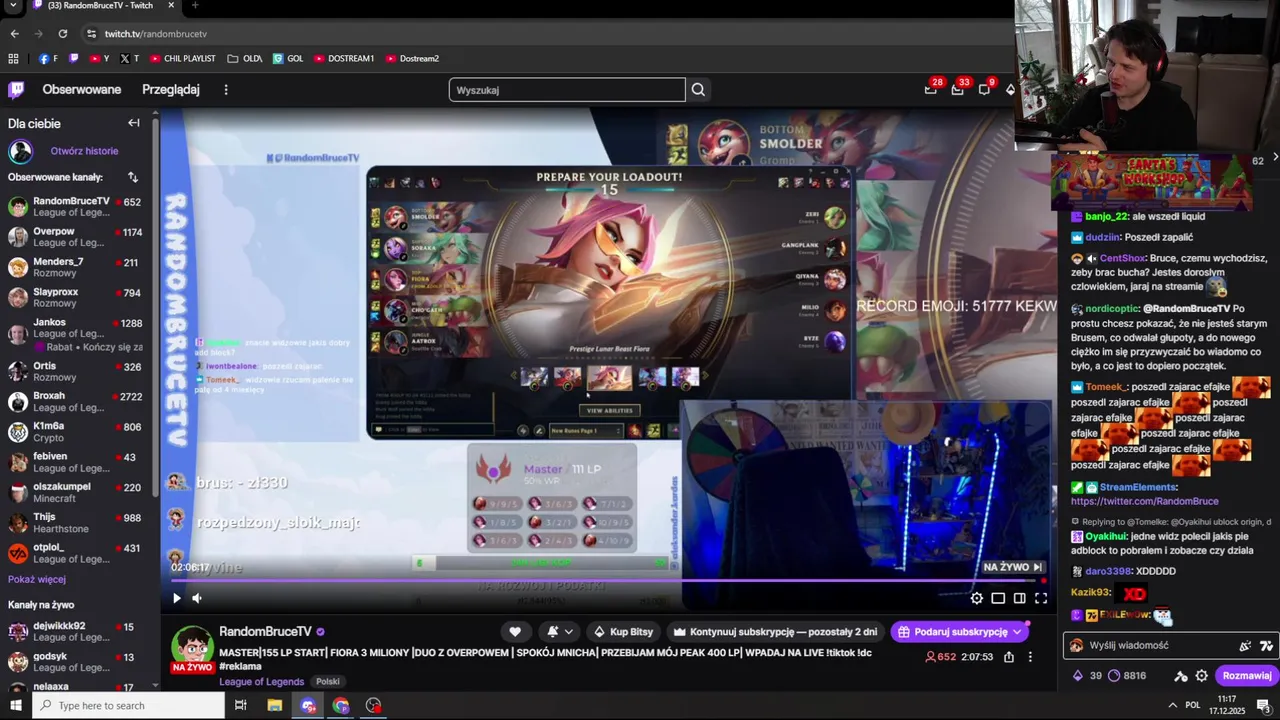Play the stream video
Image resolution: width=1280 pixels, height=720 pixels.
177,598
